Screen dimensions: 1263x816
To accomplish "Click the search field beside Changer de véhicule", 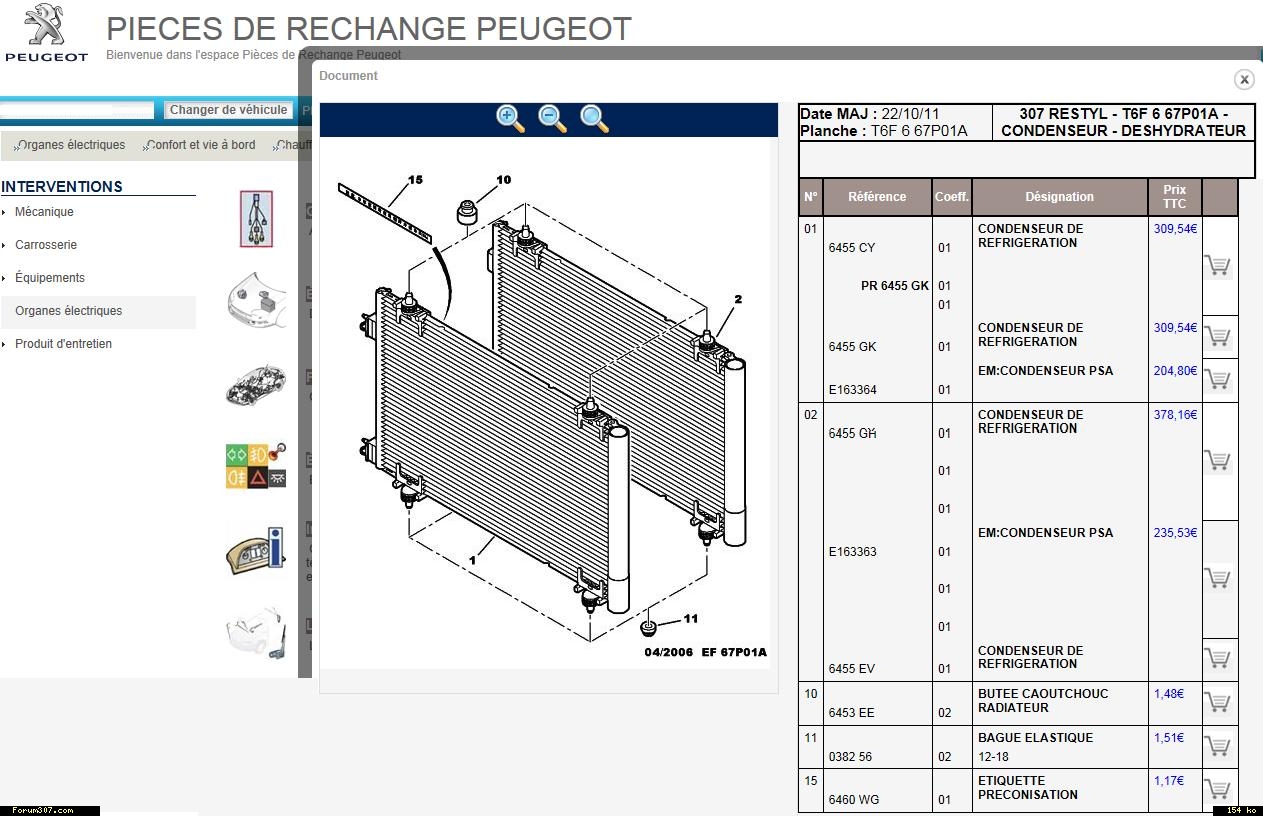I will pyautogui.click(x=77, y=110).
